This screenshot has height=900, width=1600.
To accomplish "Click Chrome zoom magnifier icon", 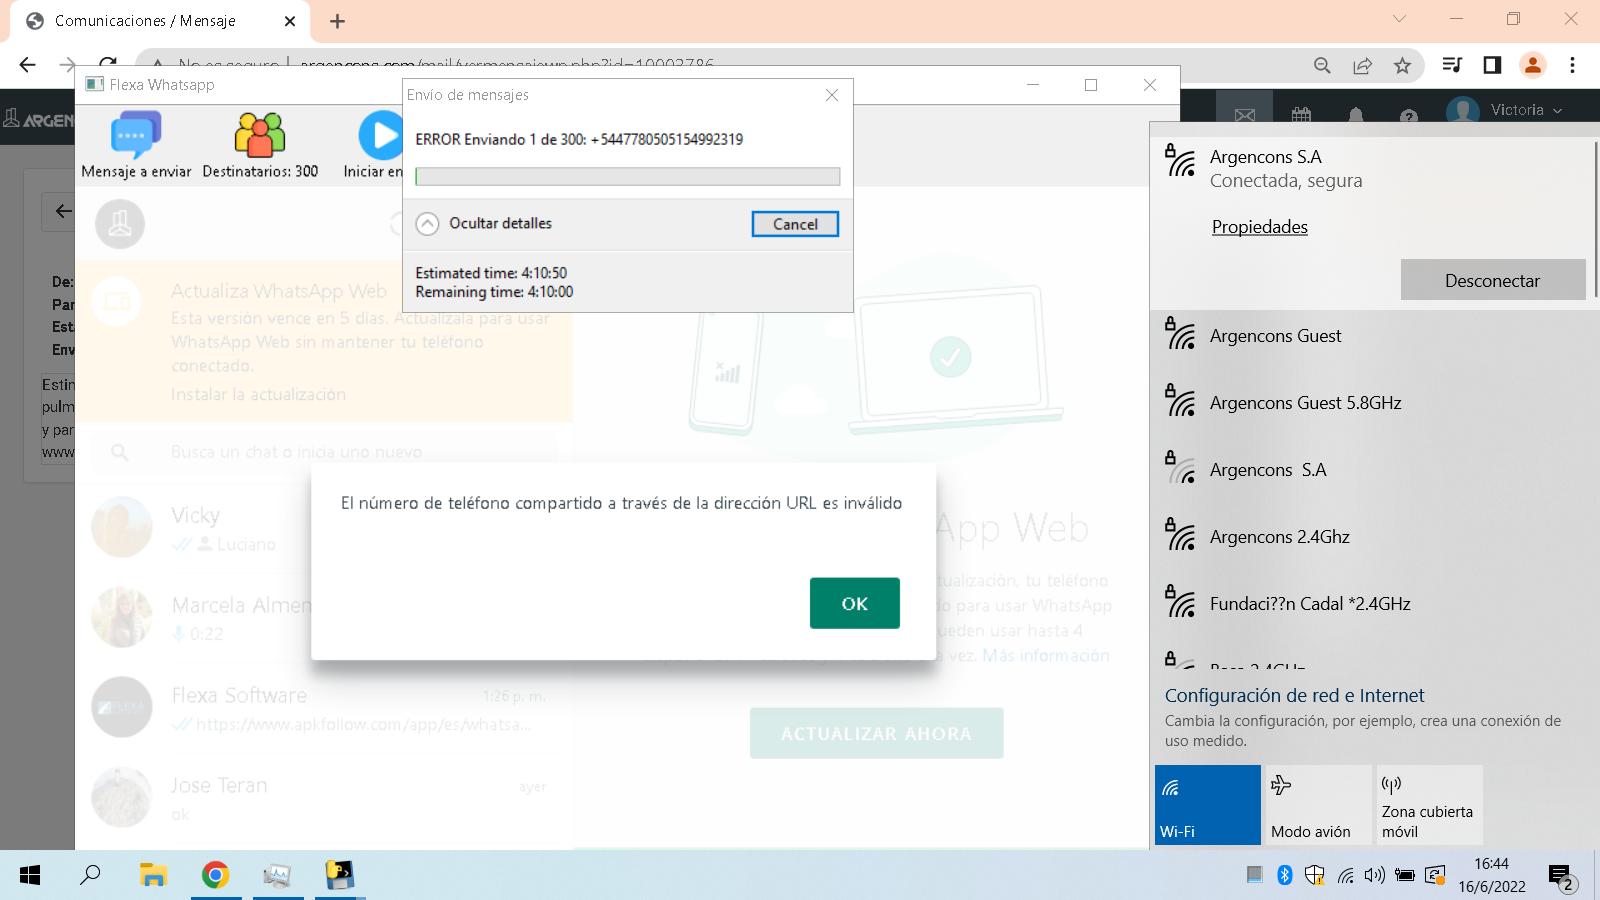I will point(1322,65).
